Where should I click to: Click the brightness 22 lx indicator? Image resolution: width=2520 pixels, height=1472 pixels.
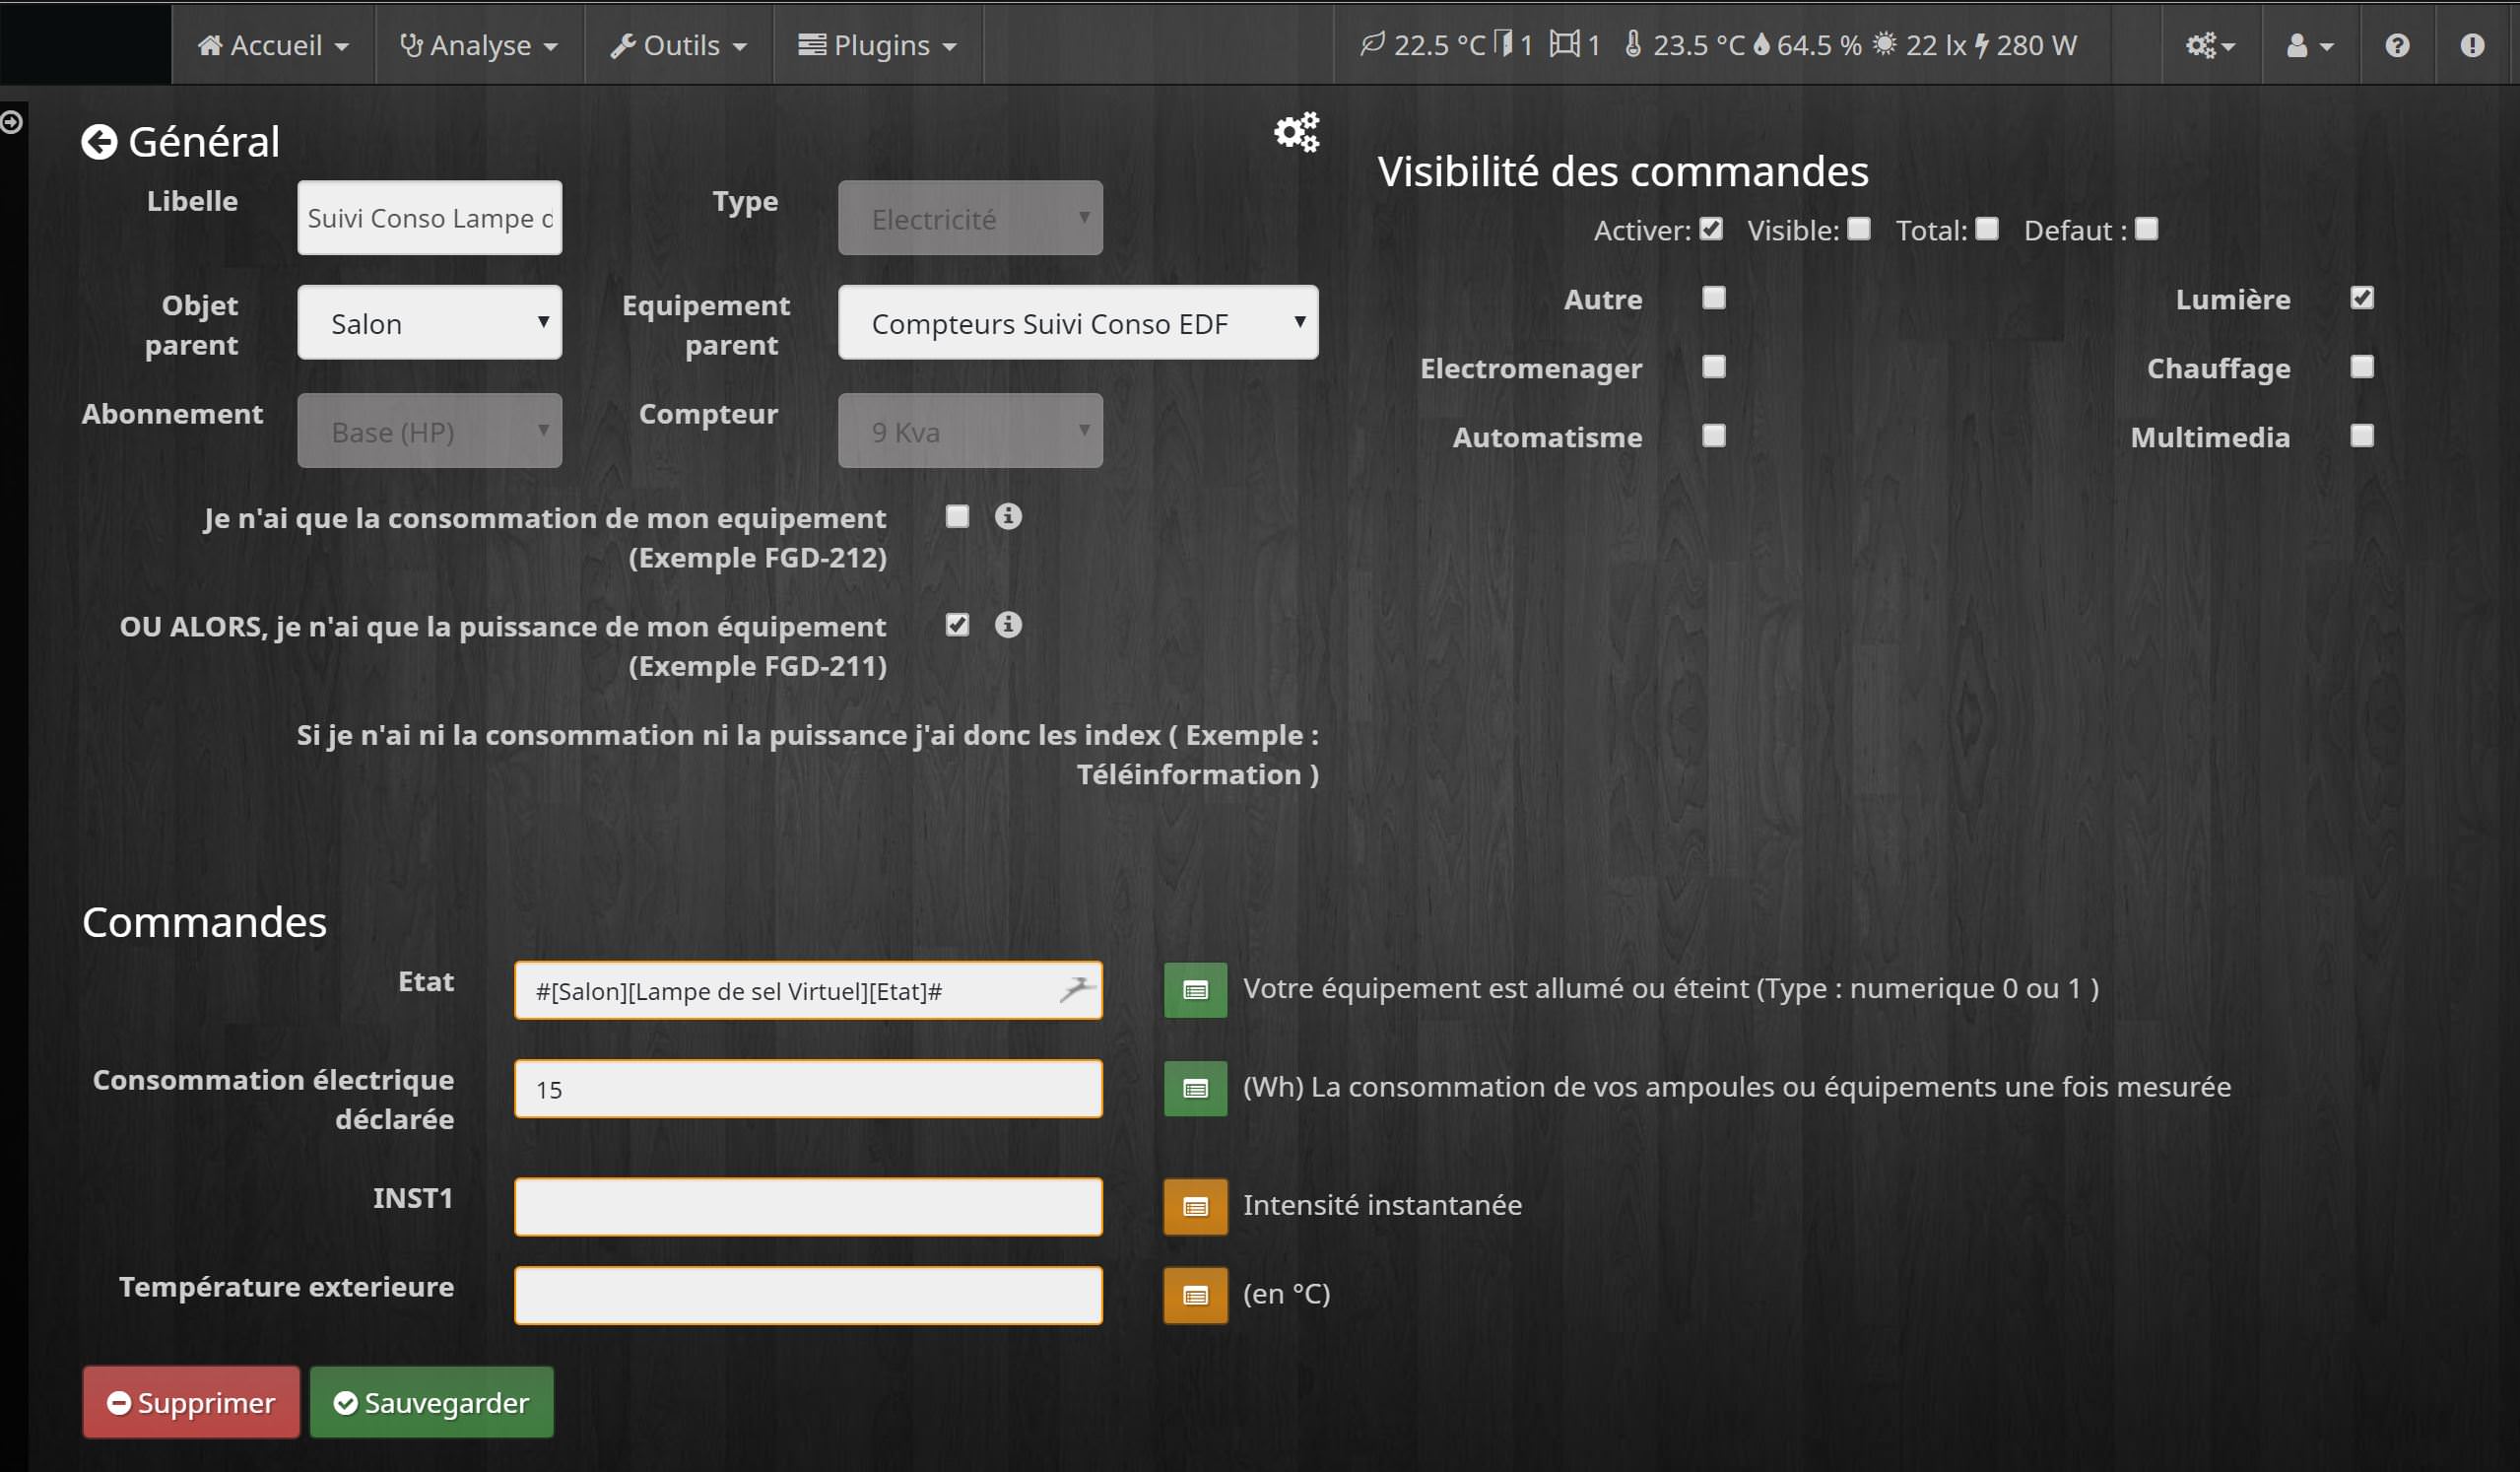pos(1919,45)
